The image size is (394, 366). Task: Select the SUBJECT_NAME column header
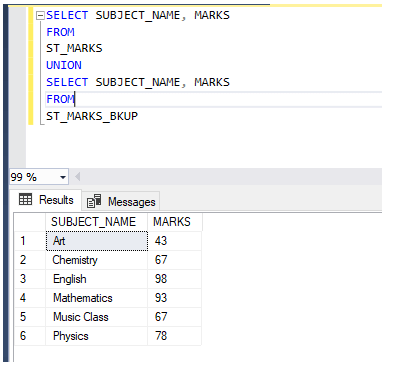(96, 222)
